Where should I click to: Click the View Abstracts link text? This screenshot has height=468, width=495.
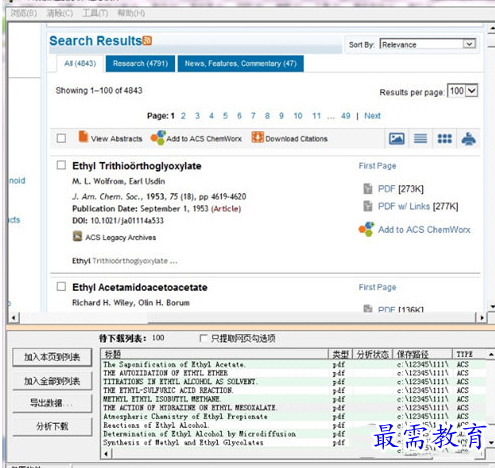tap(117, 139)
